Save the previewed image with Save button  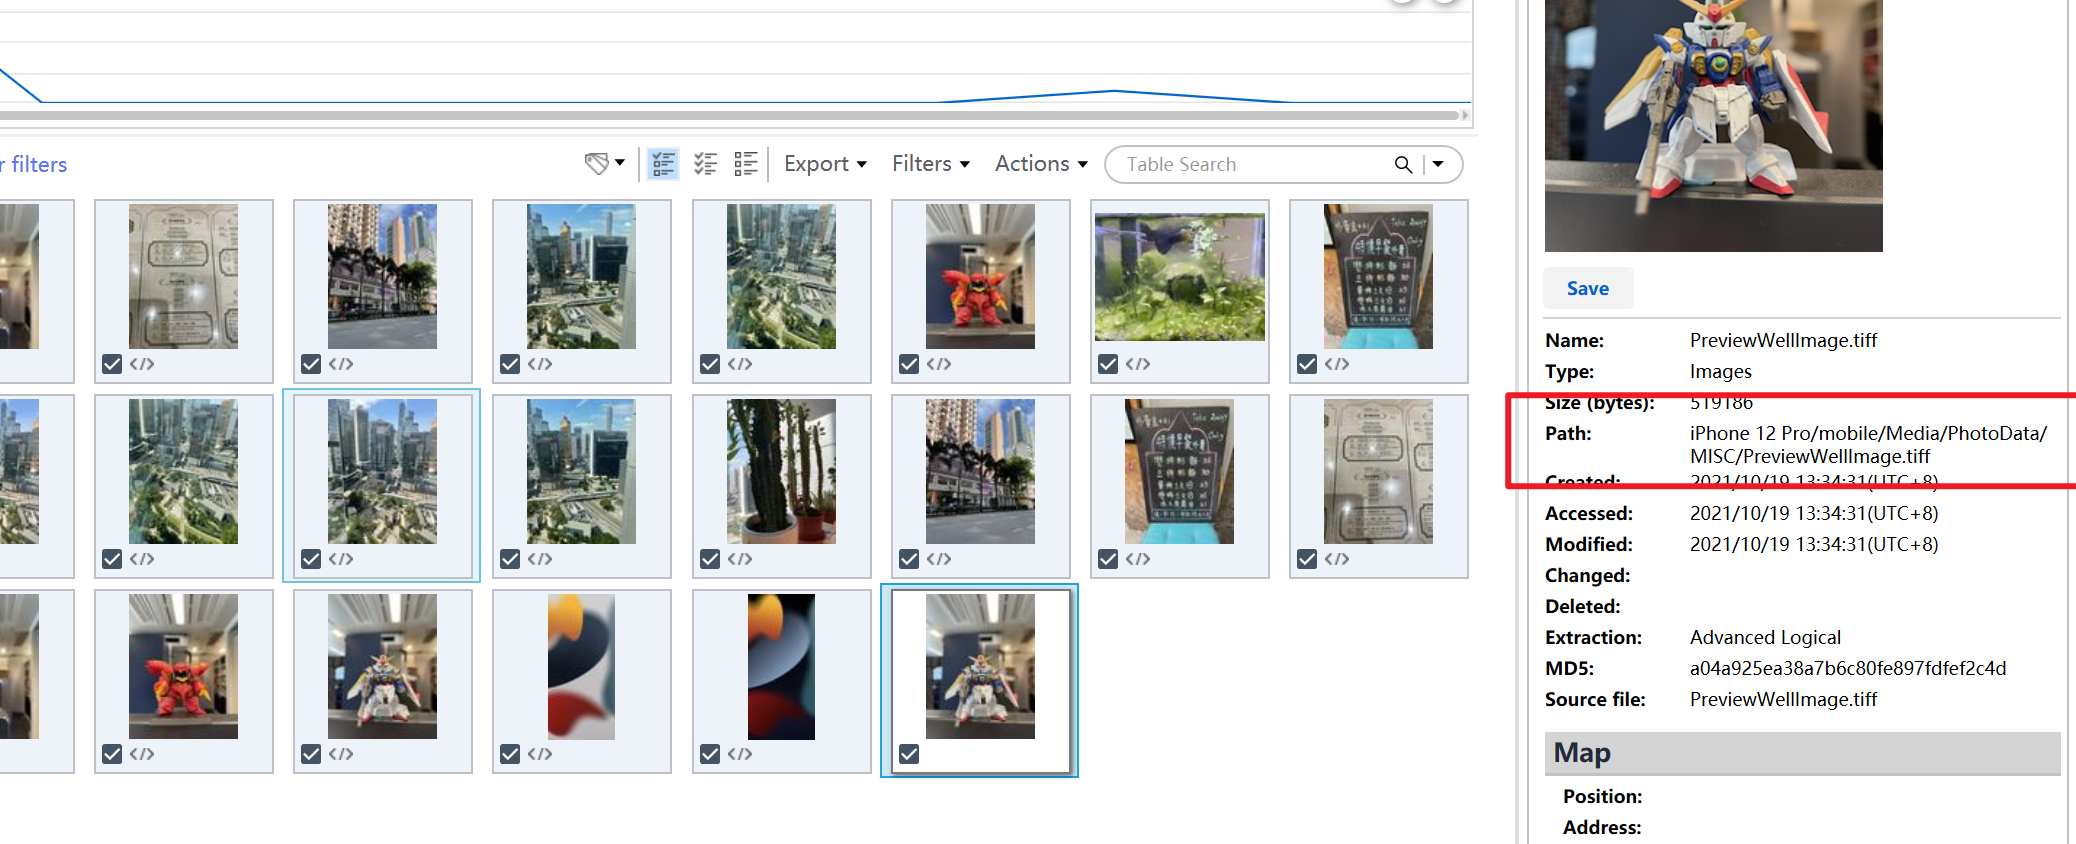point(1588,288)
